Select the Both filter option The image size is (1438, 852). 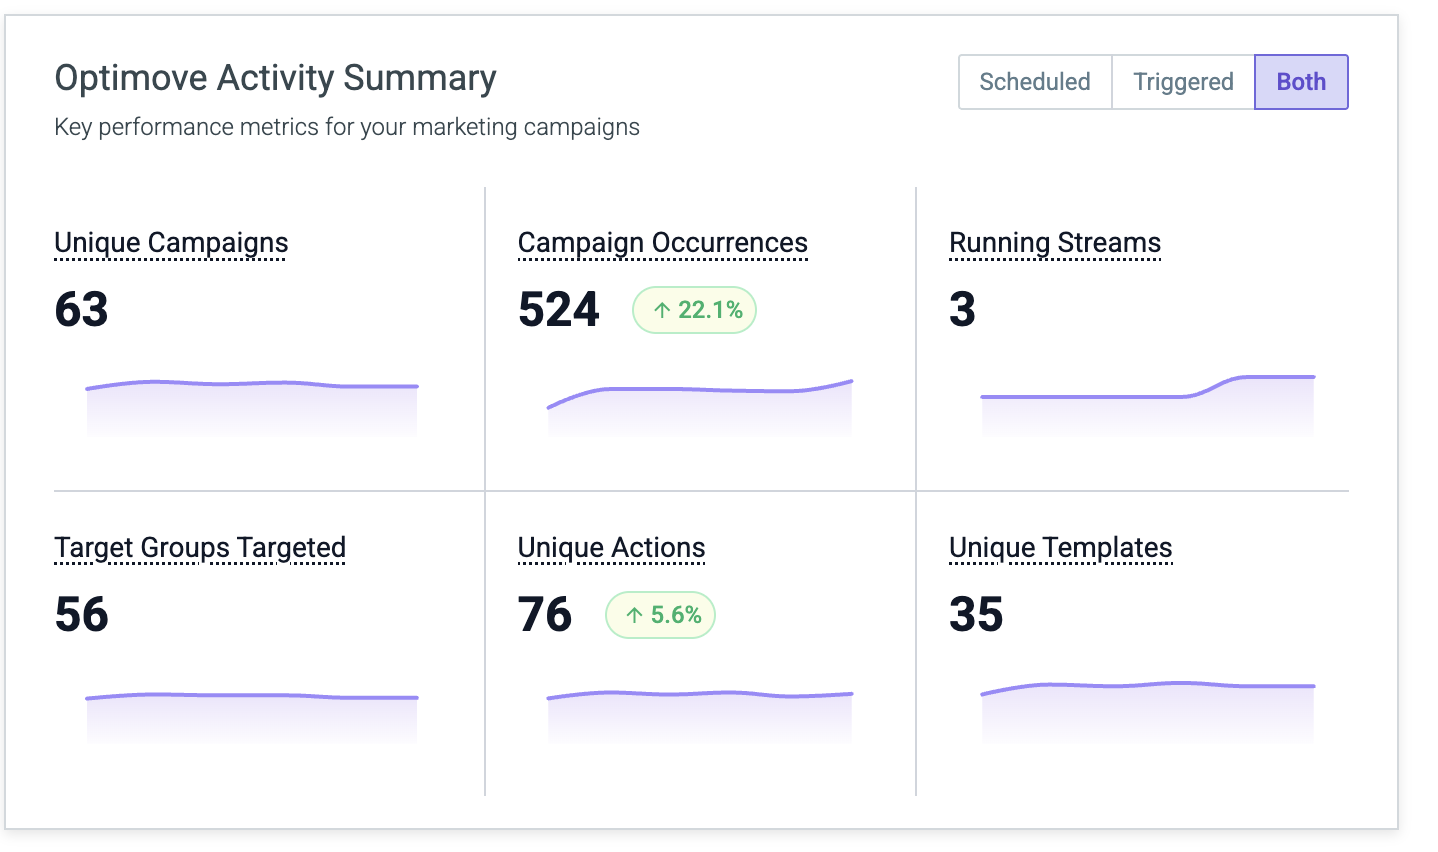click(x=1301, y=82)
